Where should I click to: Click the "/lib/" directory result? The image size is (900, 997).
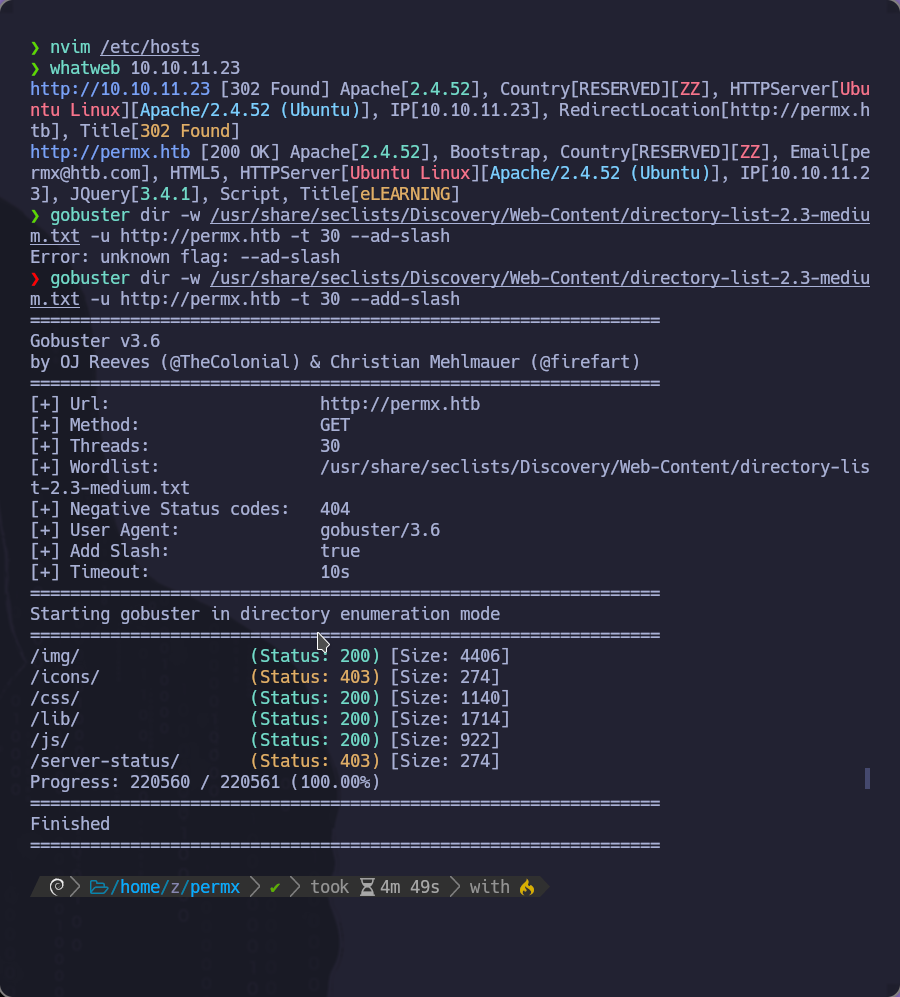(x=55, y=719)
